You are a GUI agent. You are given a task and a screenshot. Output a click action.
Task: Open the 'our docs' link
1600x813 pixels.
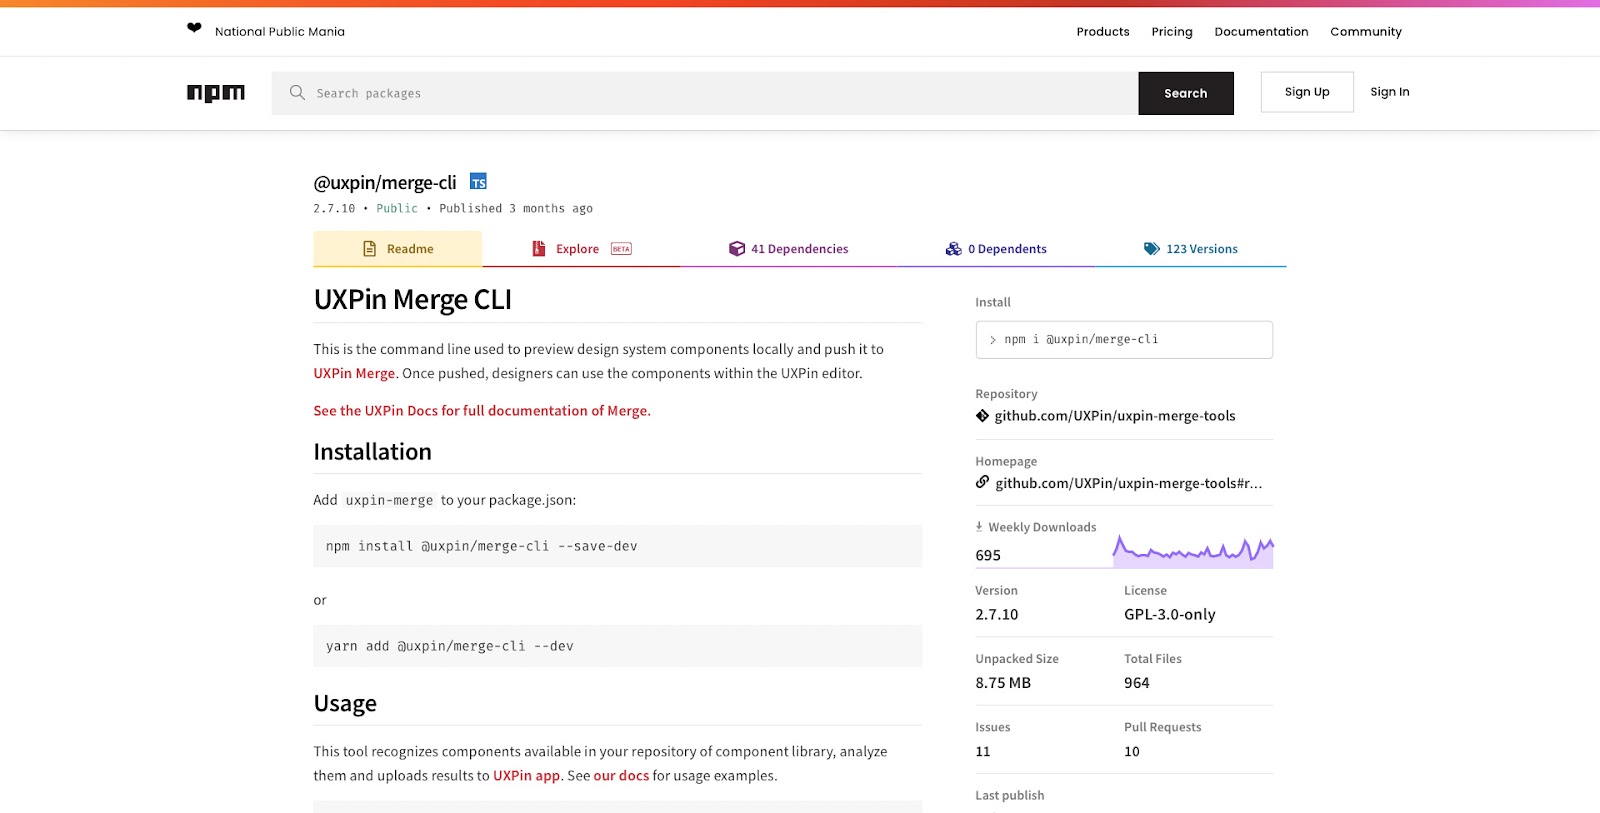(621, 775)
